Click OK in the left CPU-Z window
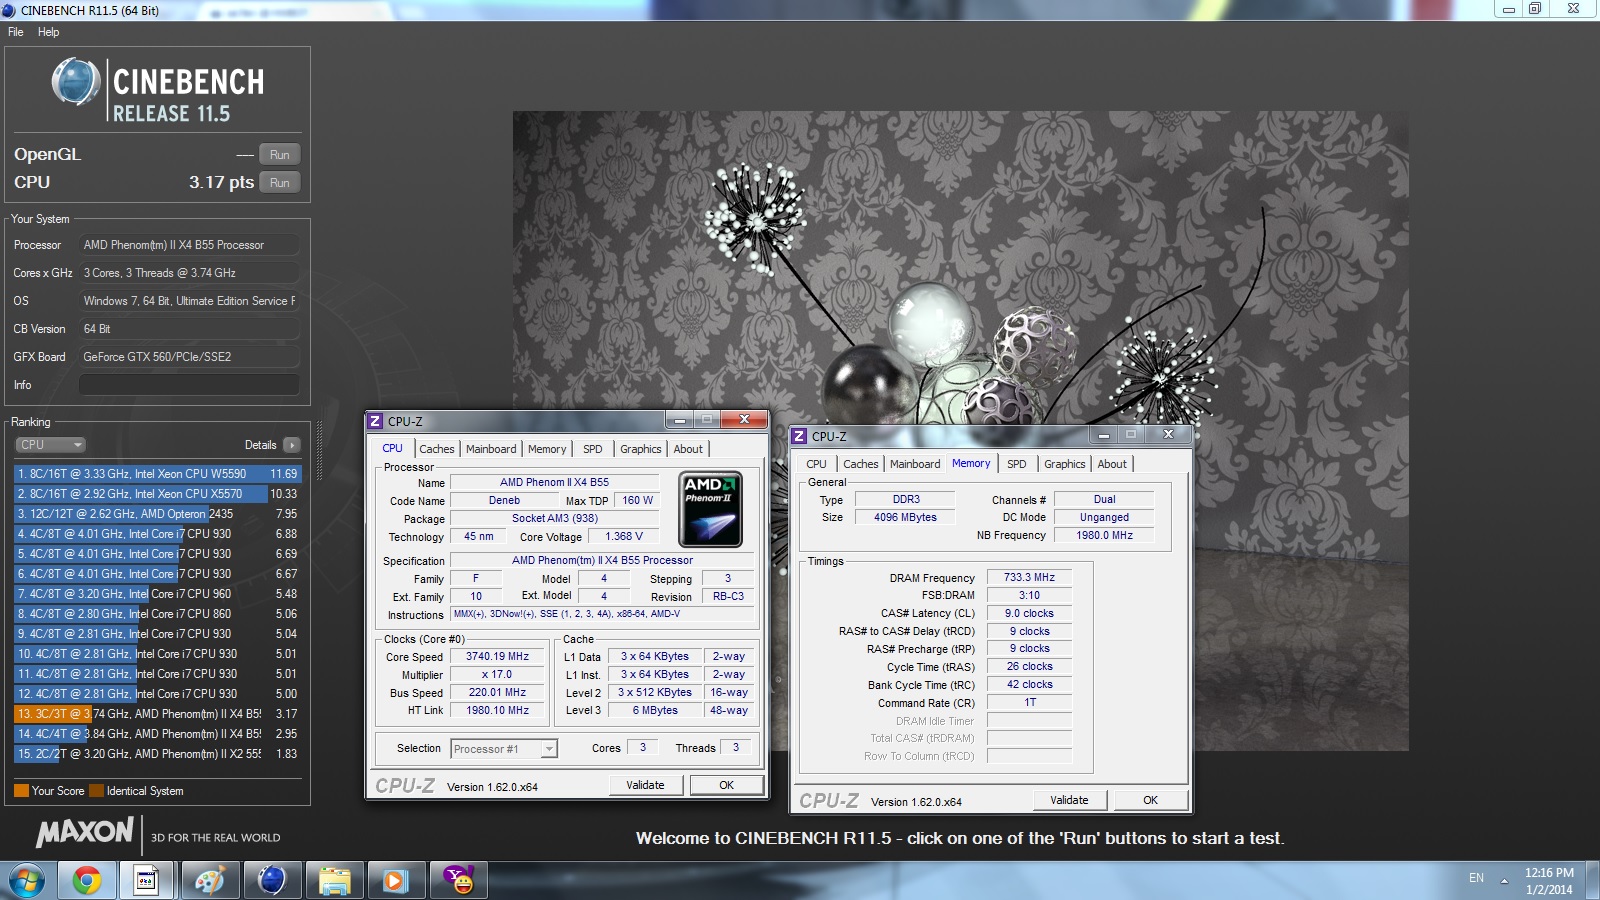Viewport: 1600px width, 900px height. pos(727,785)
